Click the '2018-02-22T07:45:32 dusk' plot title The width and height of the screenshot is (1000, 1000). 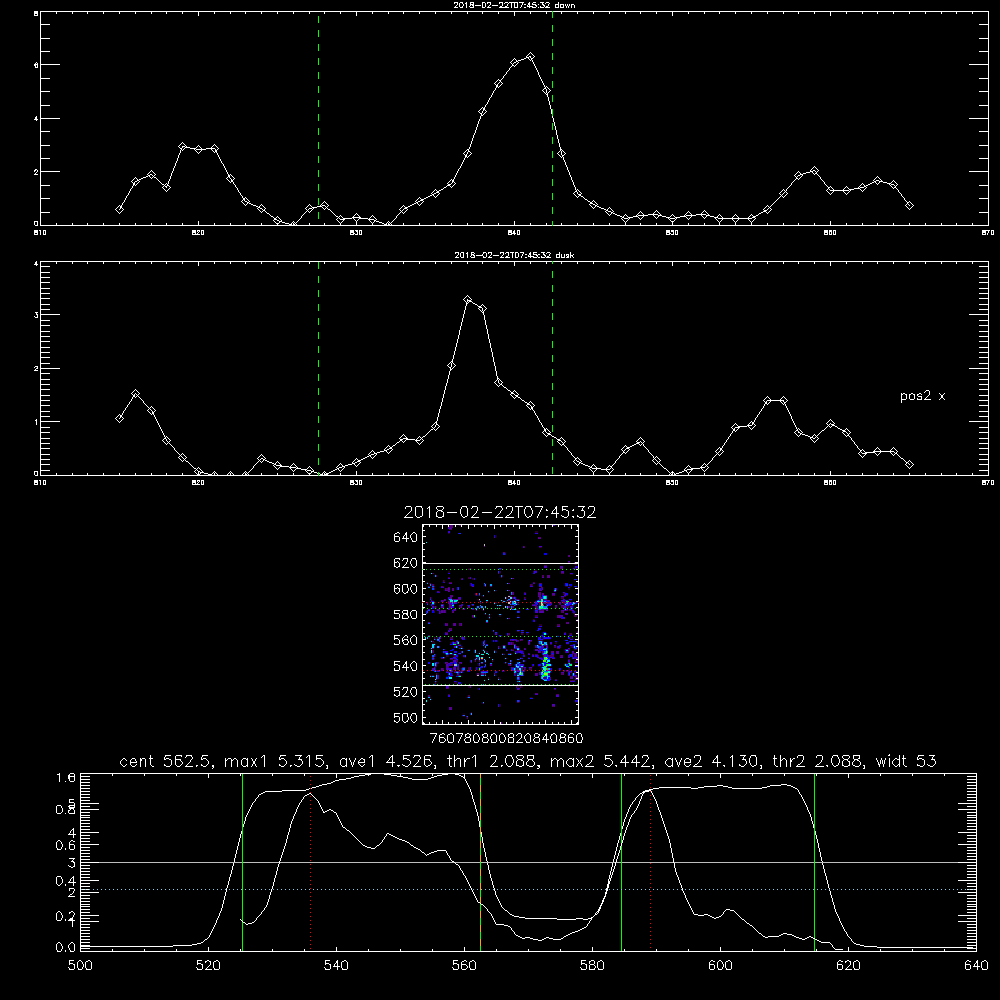pos(514,255)
